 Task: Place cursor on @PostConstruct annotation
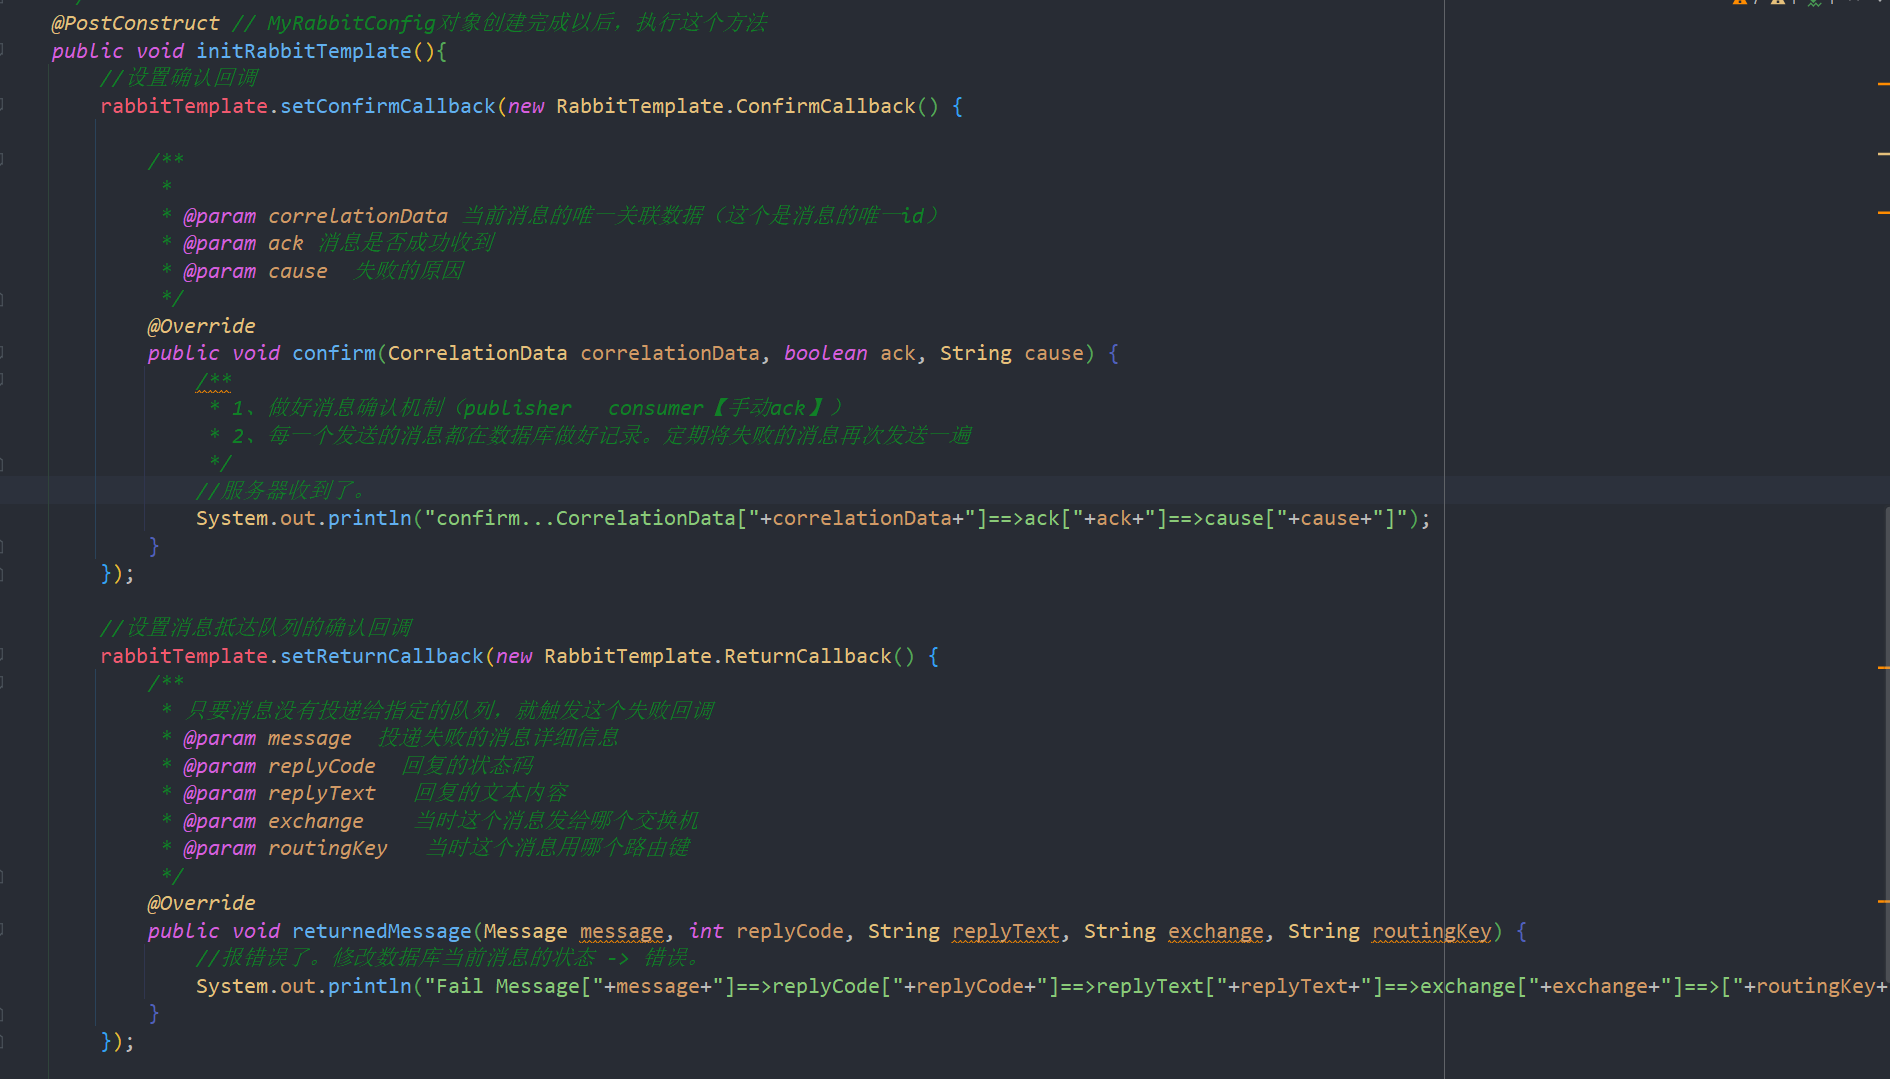click(x=135, y=23)
